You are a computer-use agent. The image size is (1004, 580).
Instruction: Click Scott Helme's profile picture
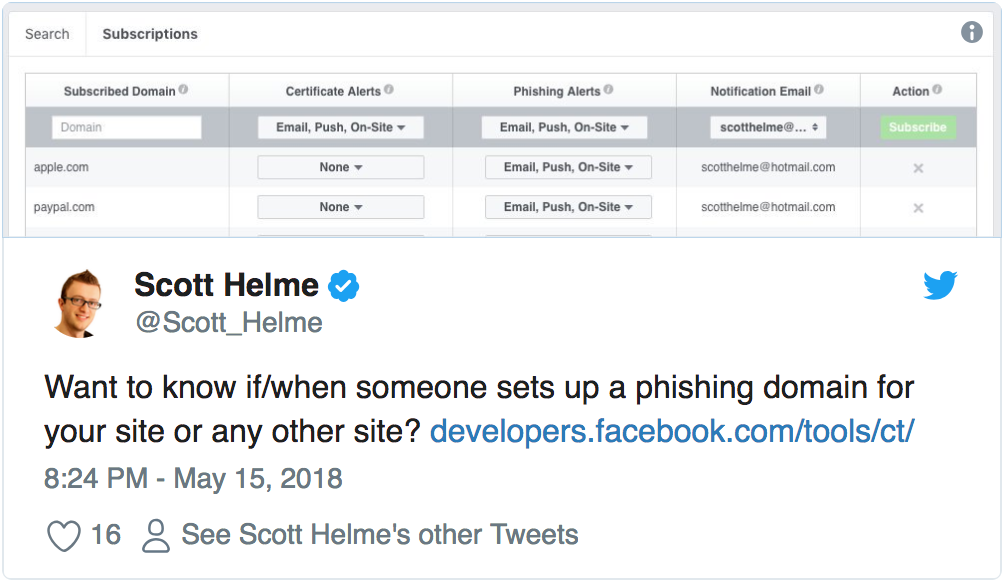pos(79,304)
